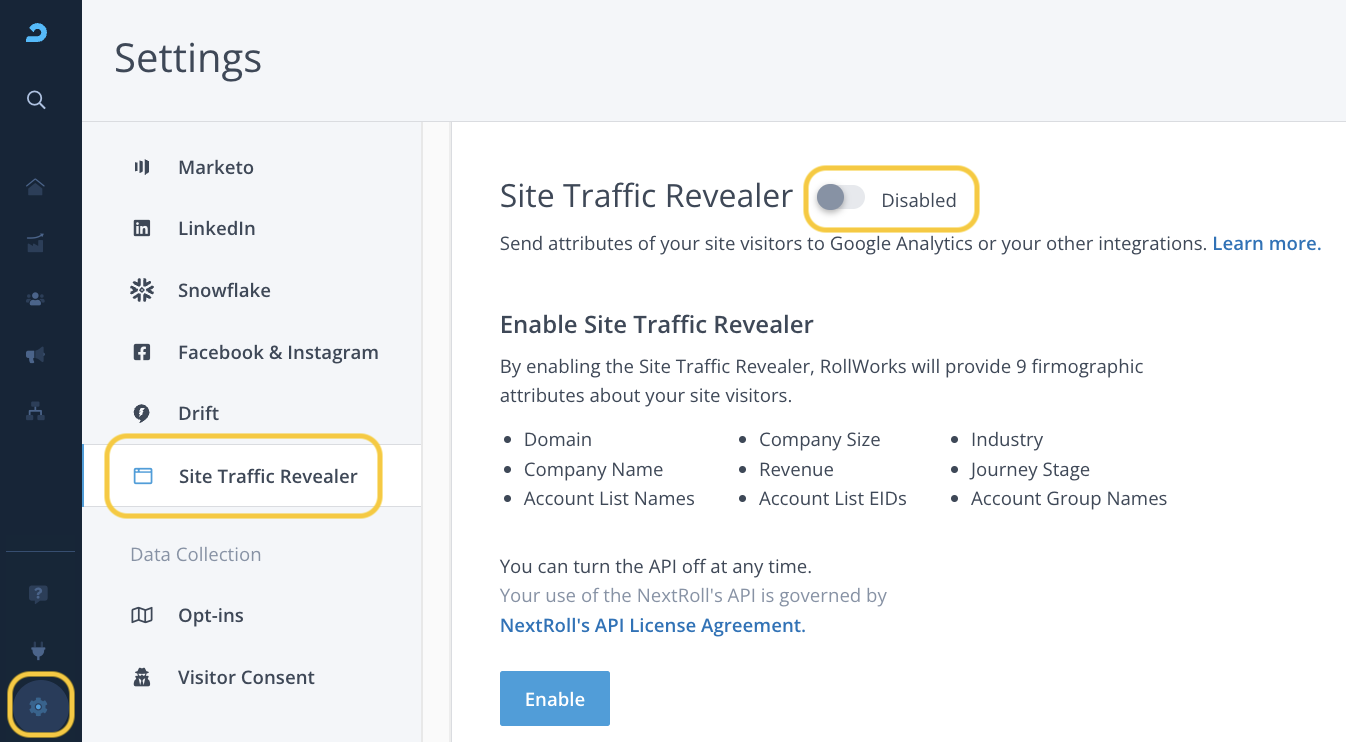Go to Home via sidebar house icon
Viewport: 1346px width, 742px height.
coord(36,187)
